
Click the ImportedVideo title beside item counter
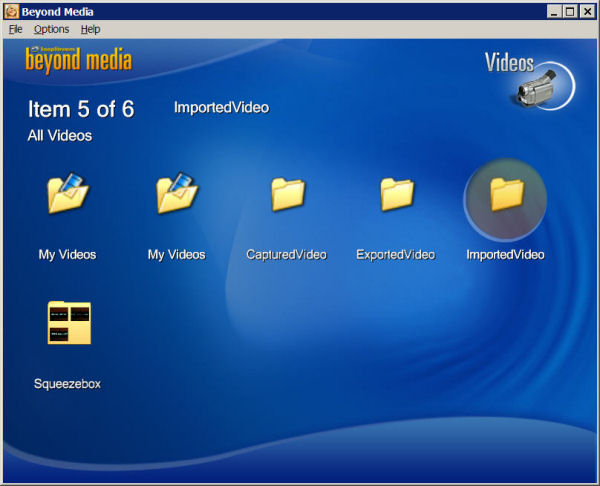click(221, 108)
